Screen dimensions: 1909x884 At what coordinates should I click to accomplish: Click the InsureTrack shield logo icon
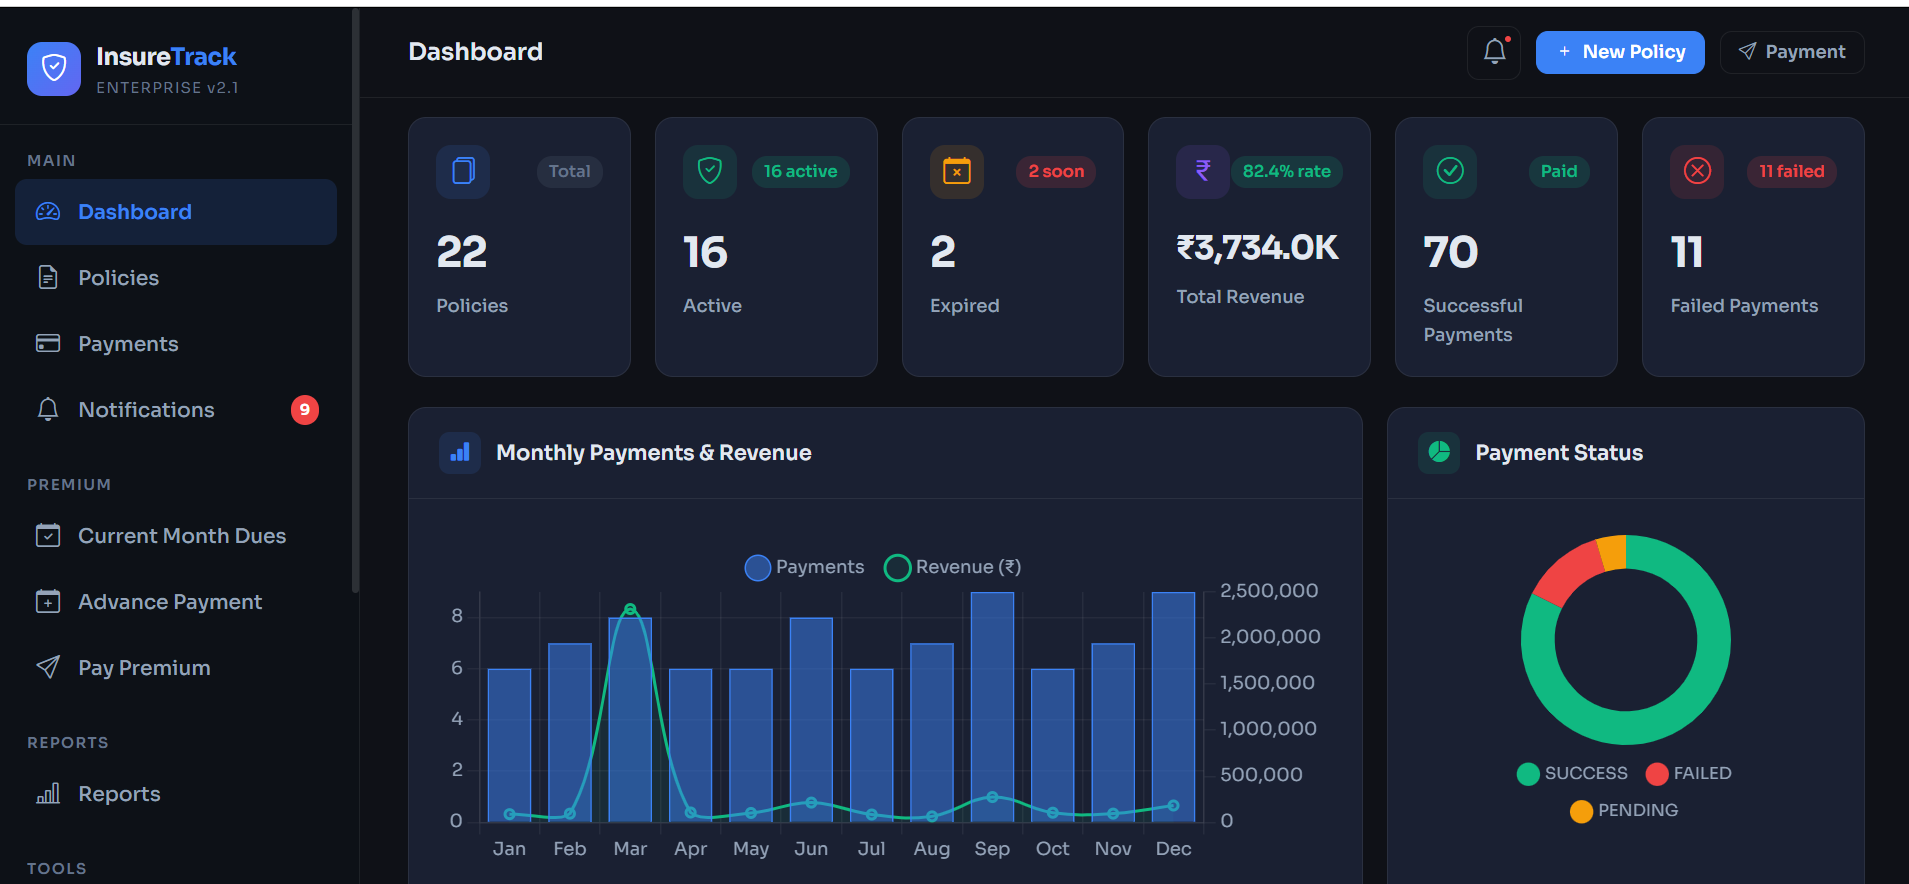click(x=54, y=69)
